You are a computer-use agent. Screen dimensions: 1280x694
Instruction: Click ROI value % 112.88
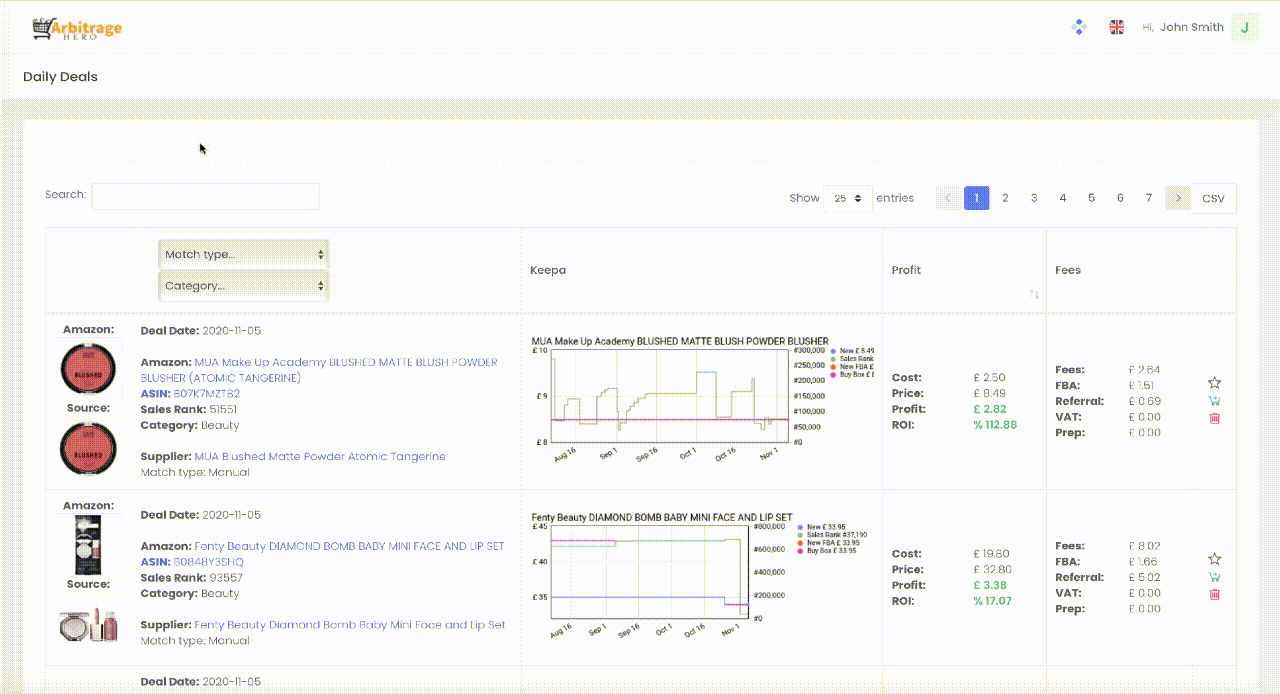(995, 425)
